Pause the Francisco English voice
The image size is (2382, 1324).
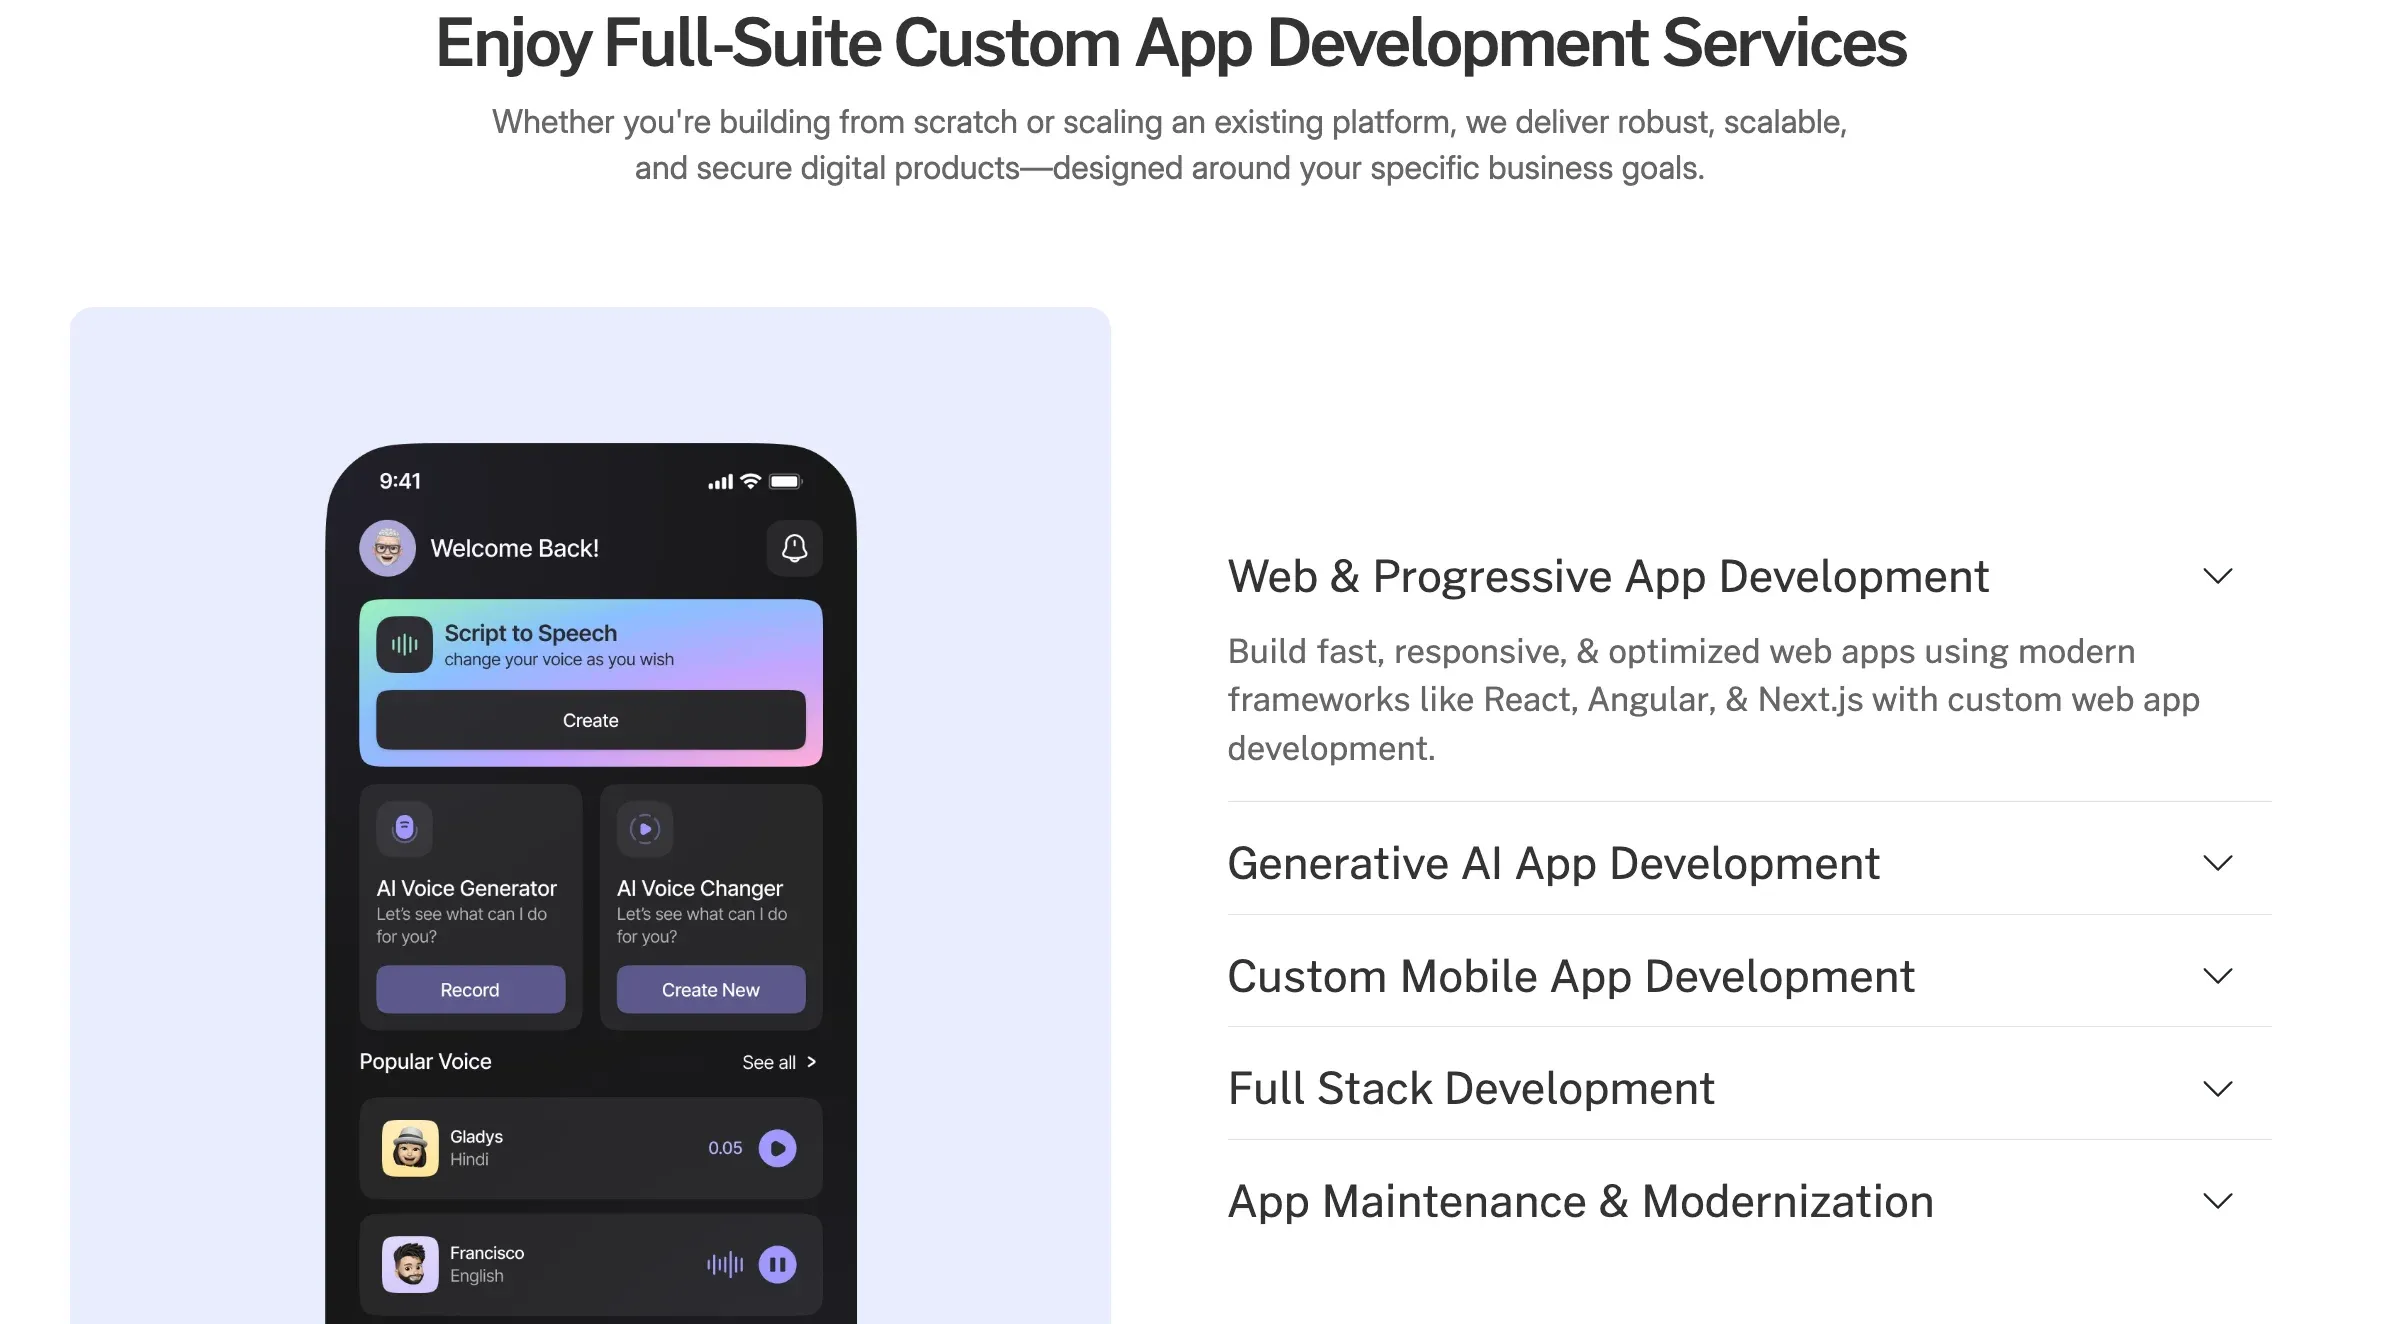777,1264
